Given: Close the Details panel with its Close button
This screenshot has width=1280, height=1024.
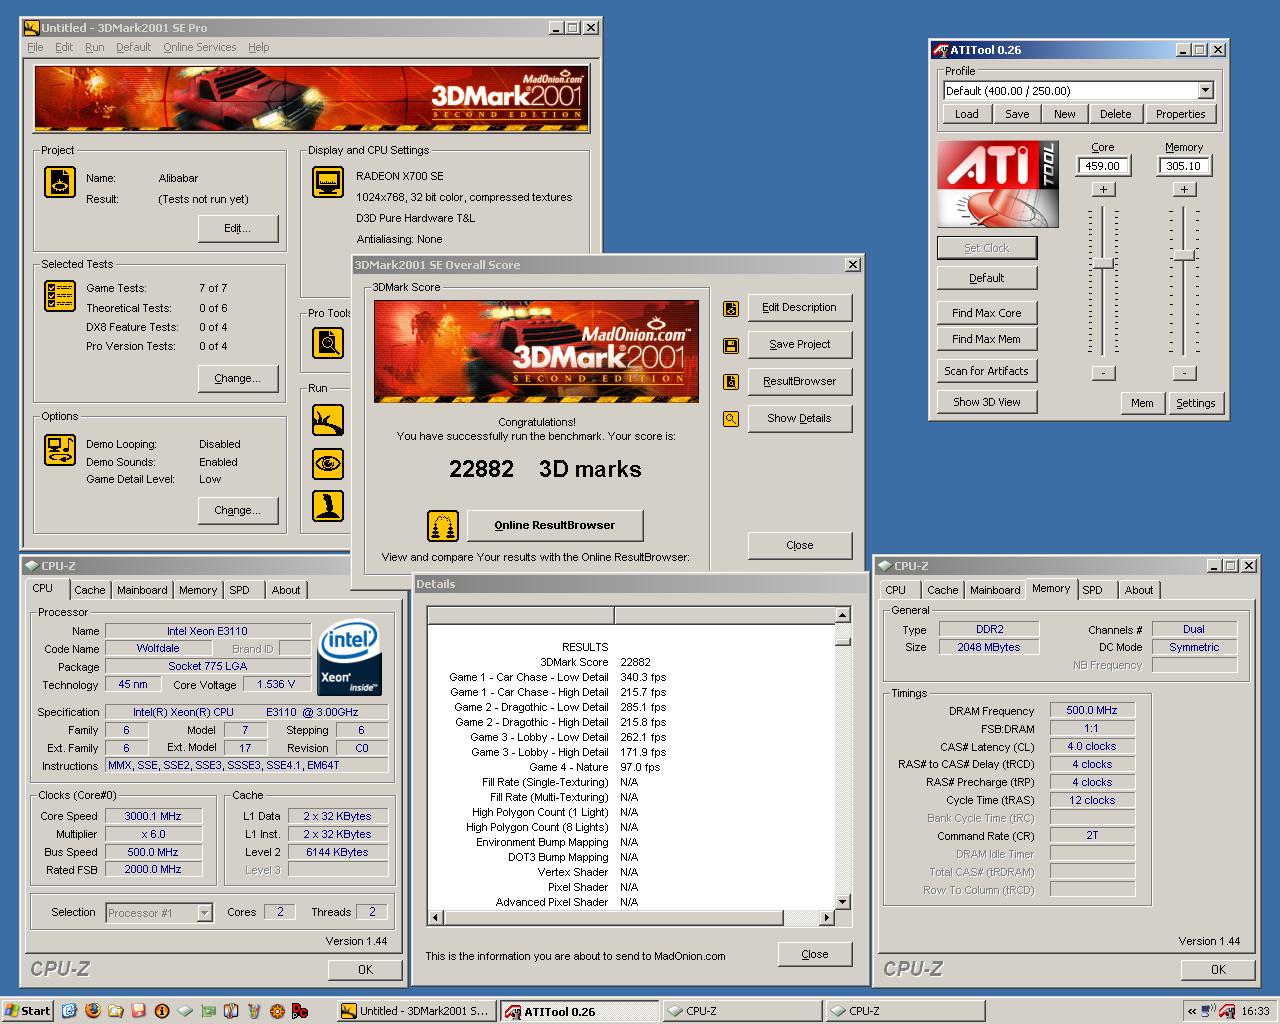Looking at the screenshot, I should point(815,954).
